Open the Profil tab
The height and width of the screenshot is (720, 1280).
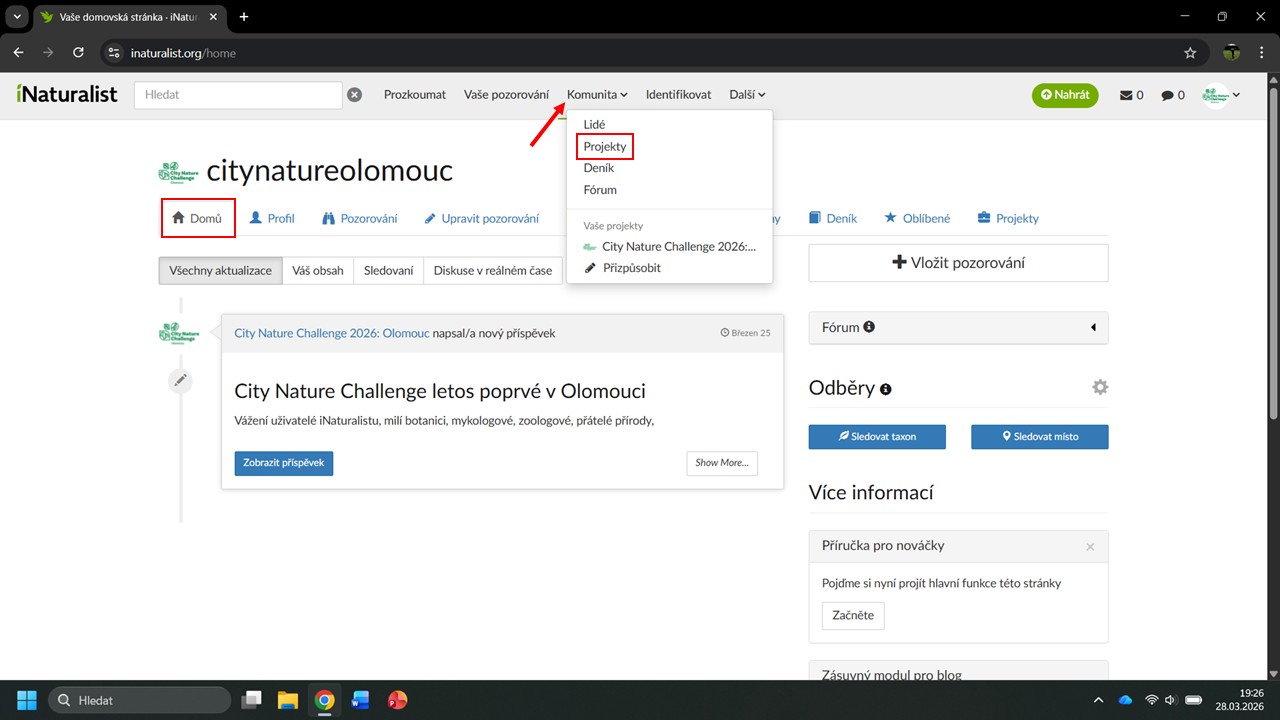click(272, 218)
